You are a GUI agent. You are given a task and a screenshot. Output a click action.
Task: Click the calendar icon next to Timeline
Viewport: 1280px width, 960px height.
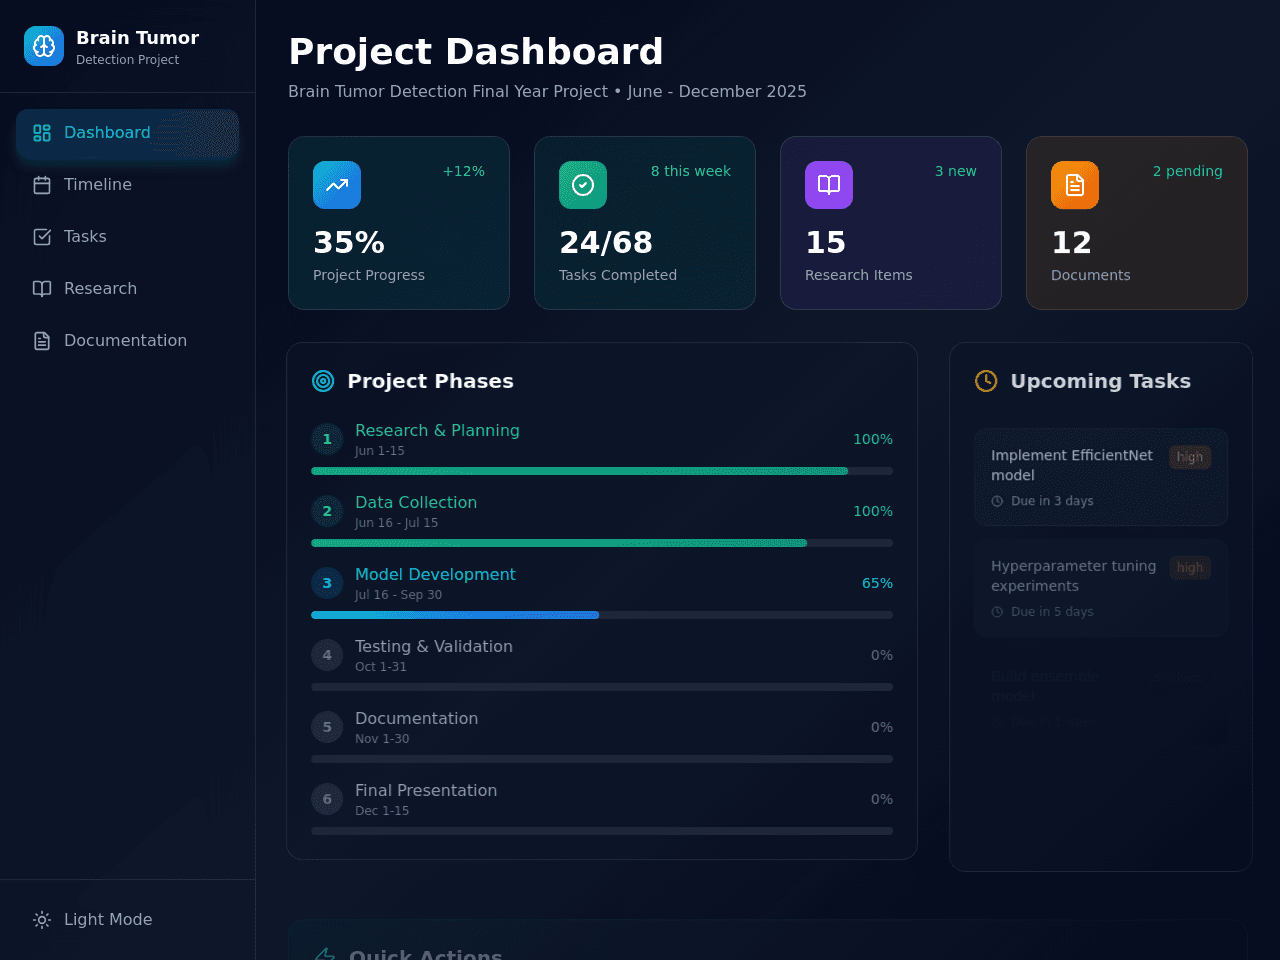[x=42, y=185]
